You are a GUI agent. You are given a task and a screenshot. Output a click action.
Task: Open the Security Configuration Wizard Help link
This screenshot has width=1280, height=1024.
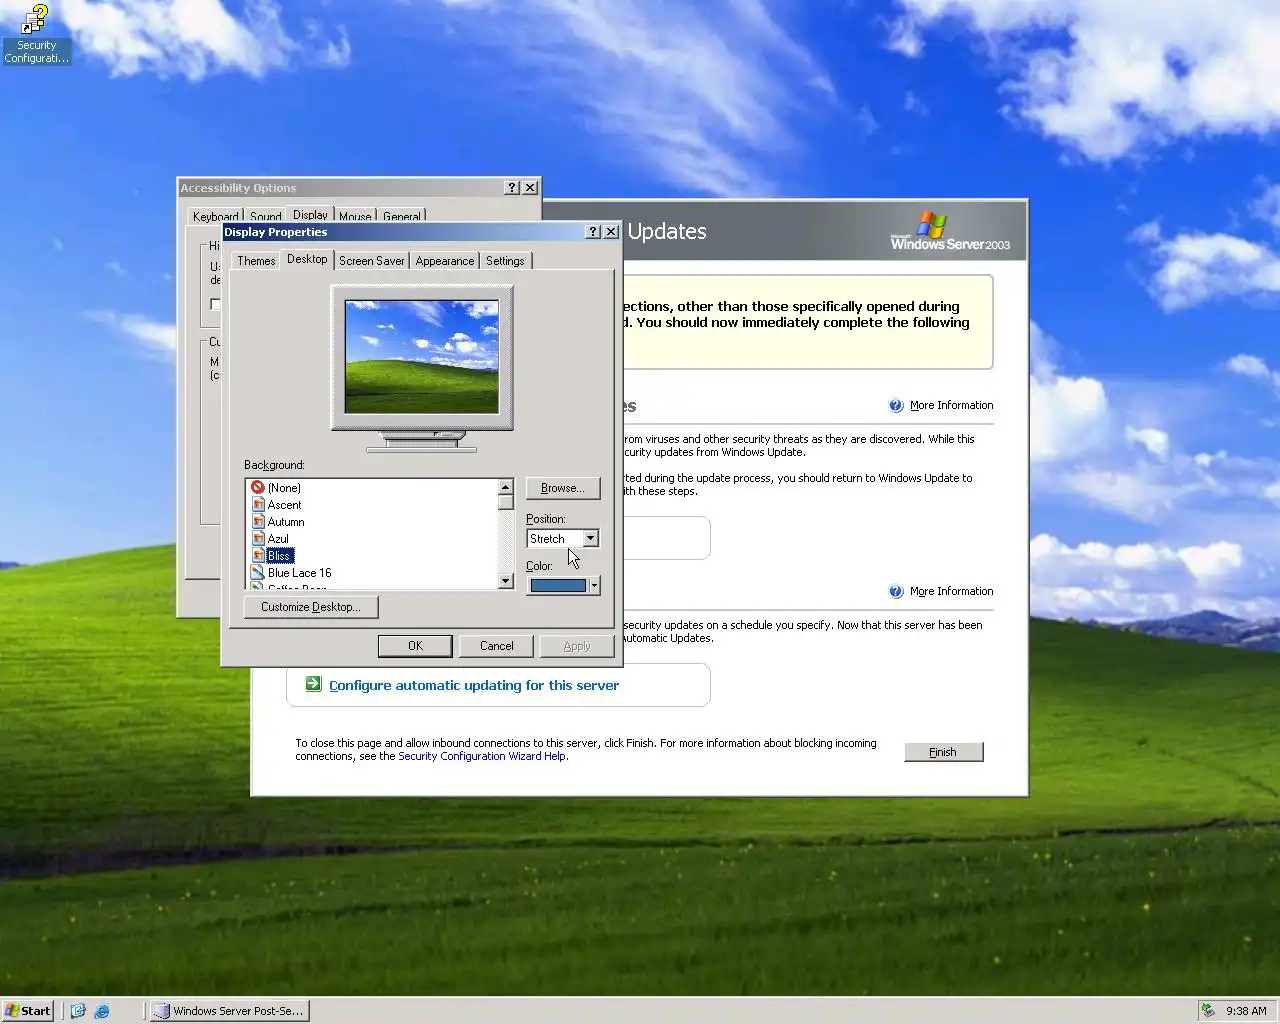tap(482, 756)
